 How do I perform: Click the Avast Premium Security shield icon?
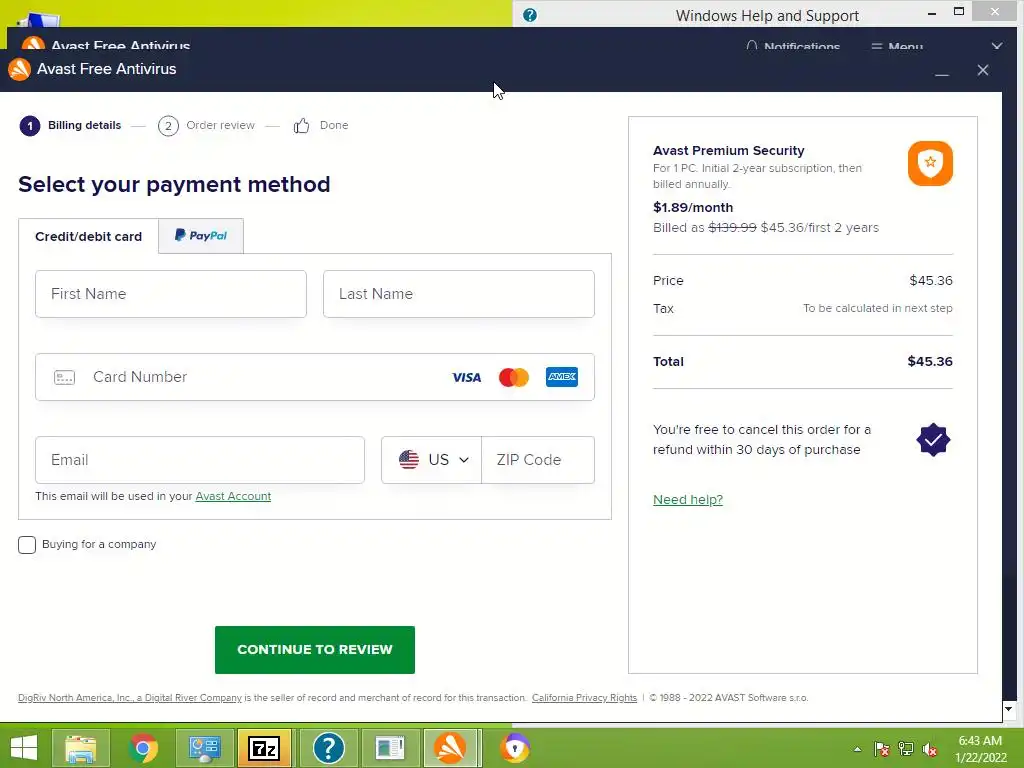[930, 163]
